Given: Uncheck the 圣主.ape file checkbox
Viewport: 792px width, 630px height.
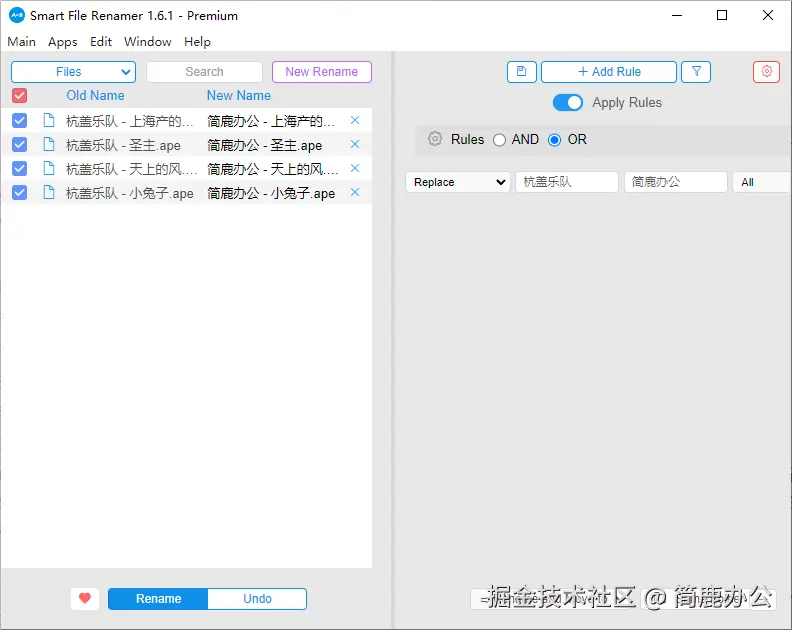Looking at the screenshot, I should coord(19,144).
